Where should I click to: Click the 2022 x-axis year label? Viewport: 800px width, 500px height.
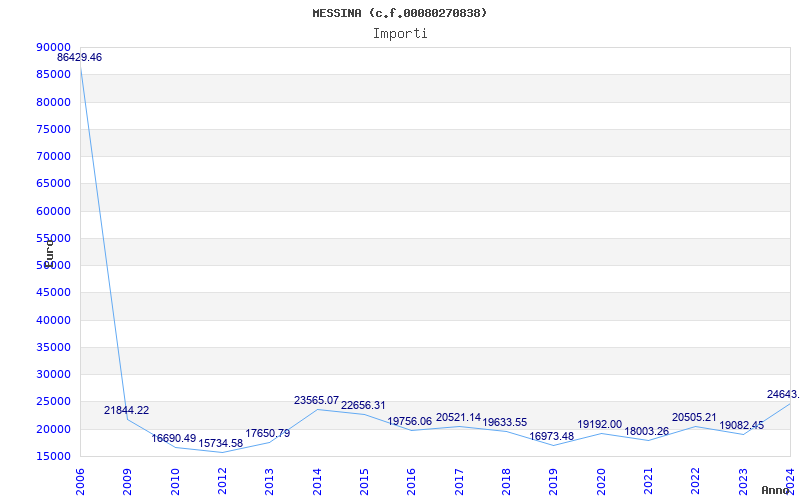(x=695, y=482)
